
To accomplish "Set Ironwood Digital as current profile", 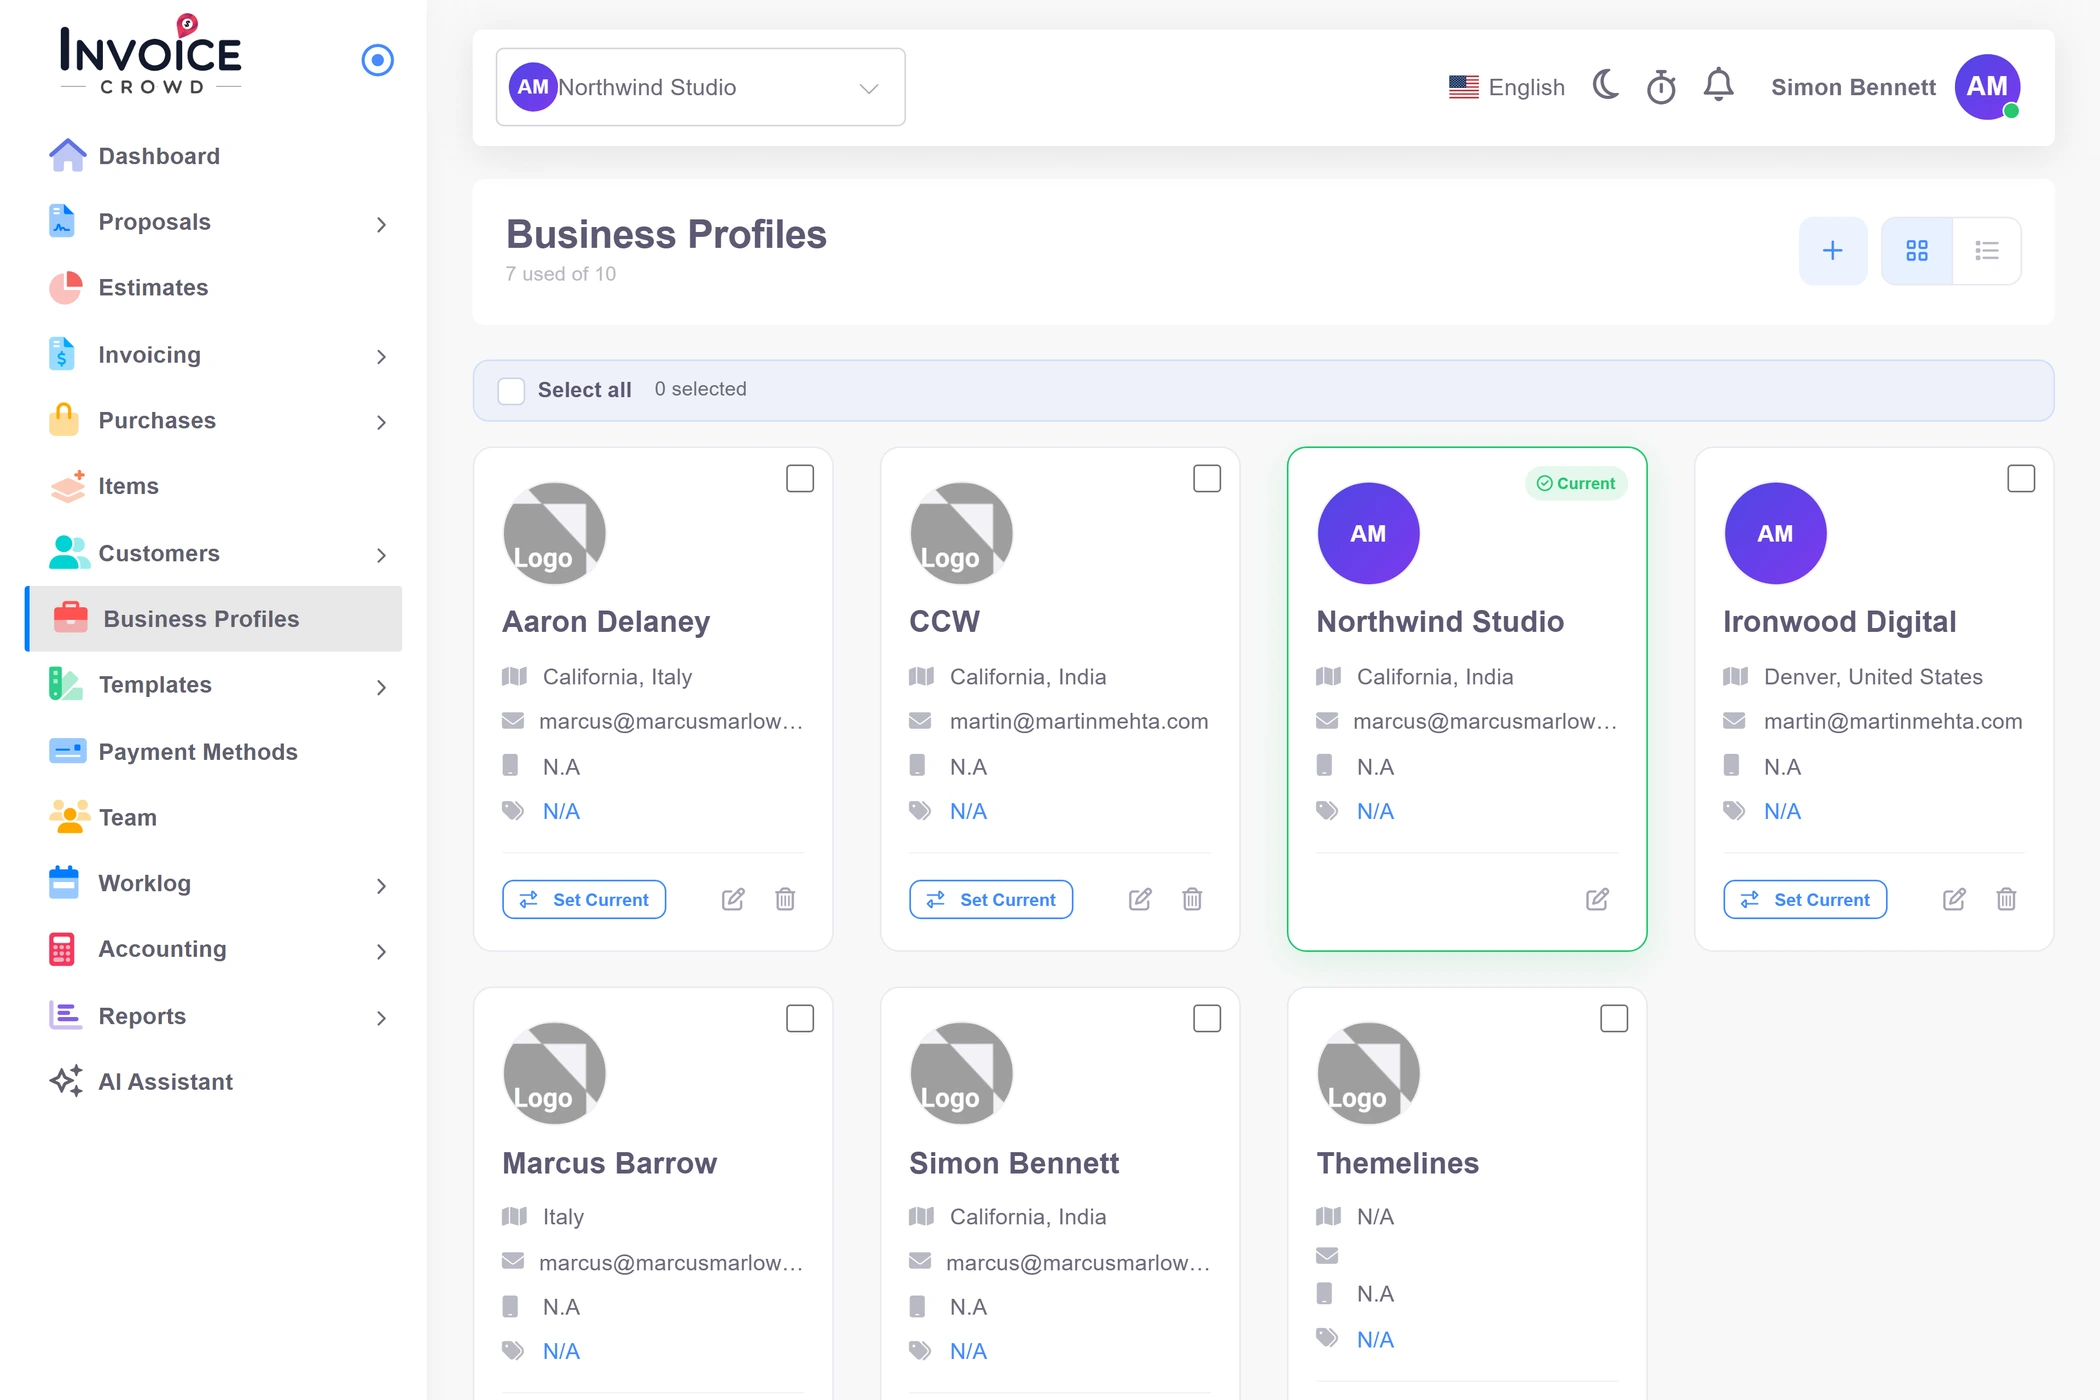I will pos(1805,899).
